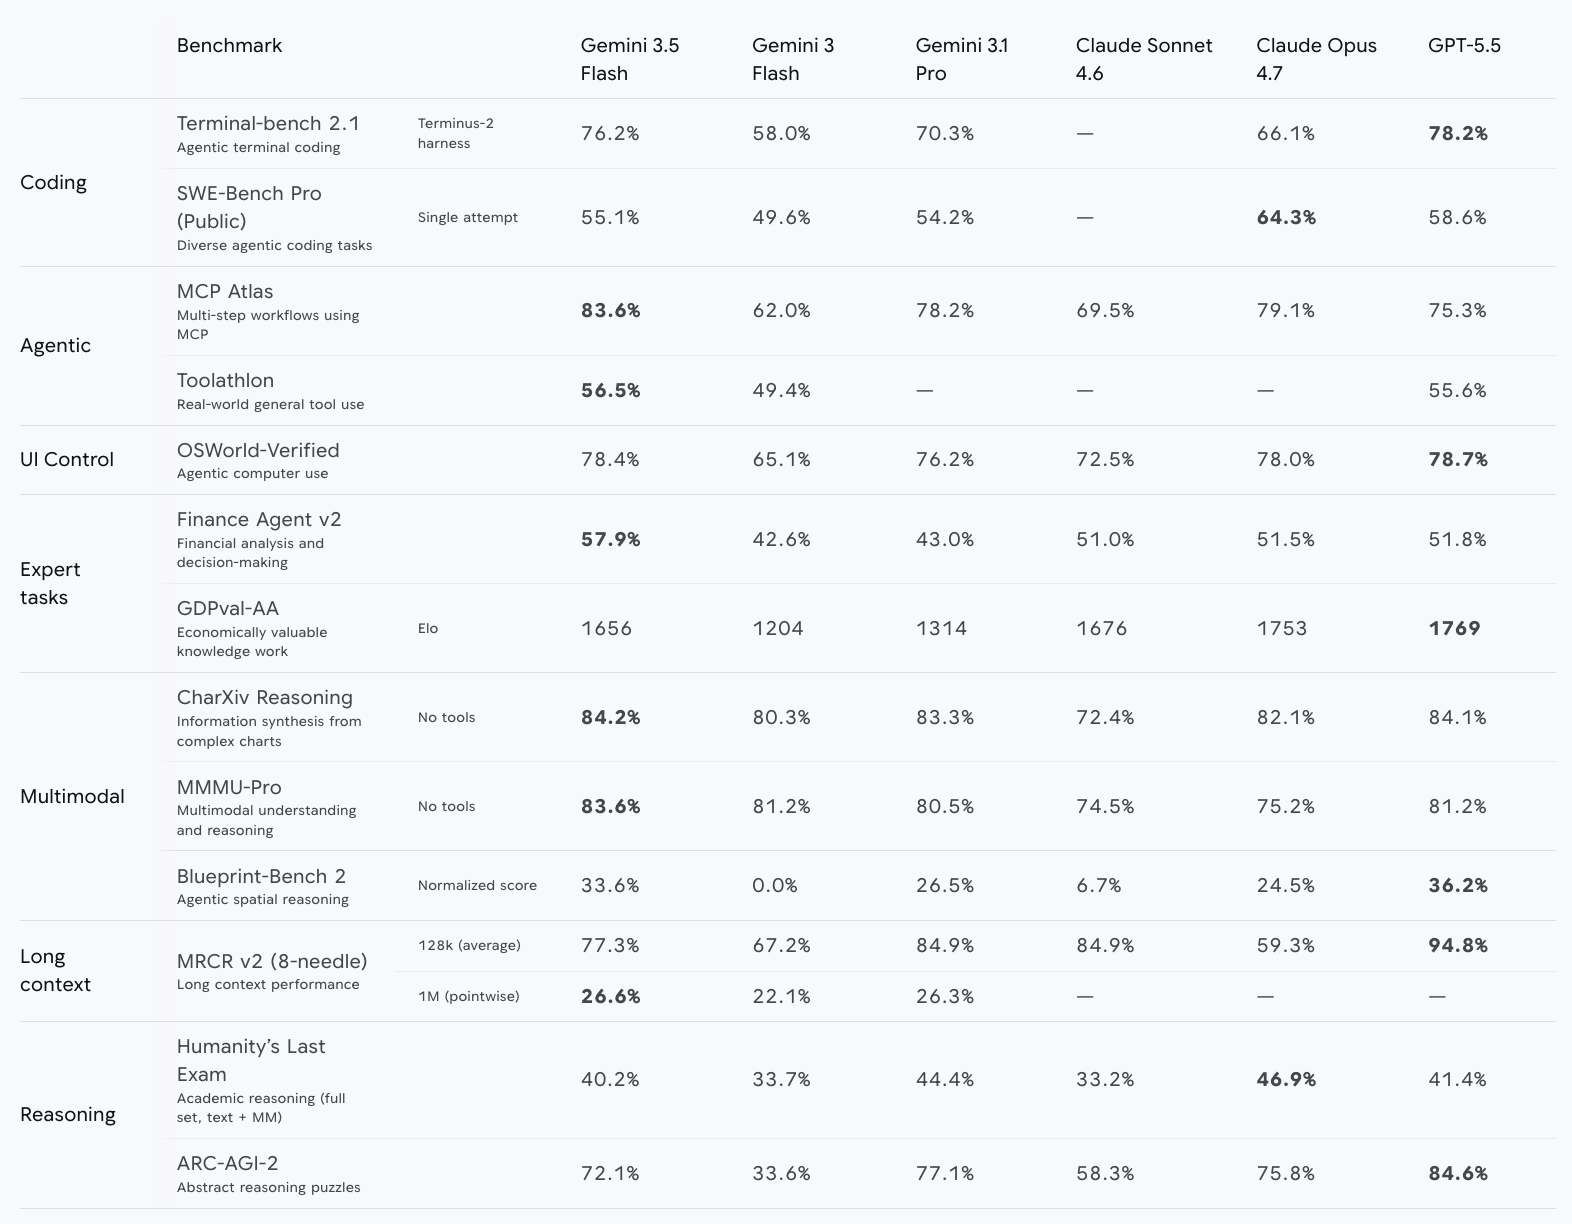Select the bold 64.3% SWE-Bench Pro score
Viewport: 1572px width, 1224px height.
point(1286,217)
